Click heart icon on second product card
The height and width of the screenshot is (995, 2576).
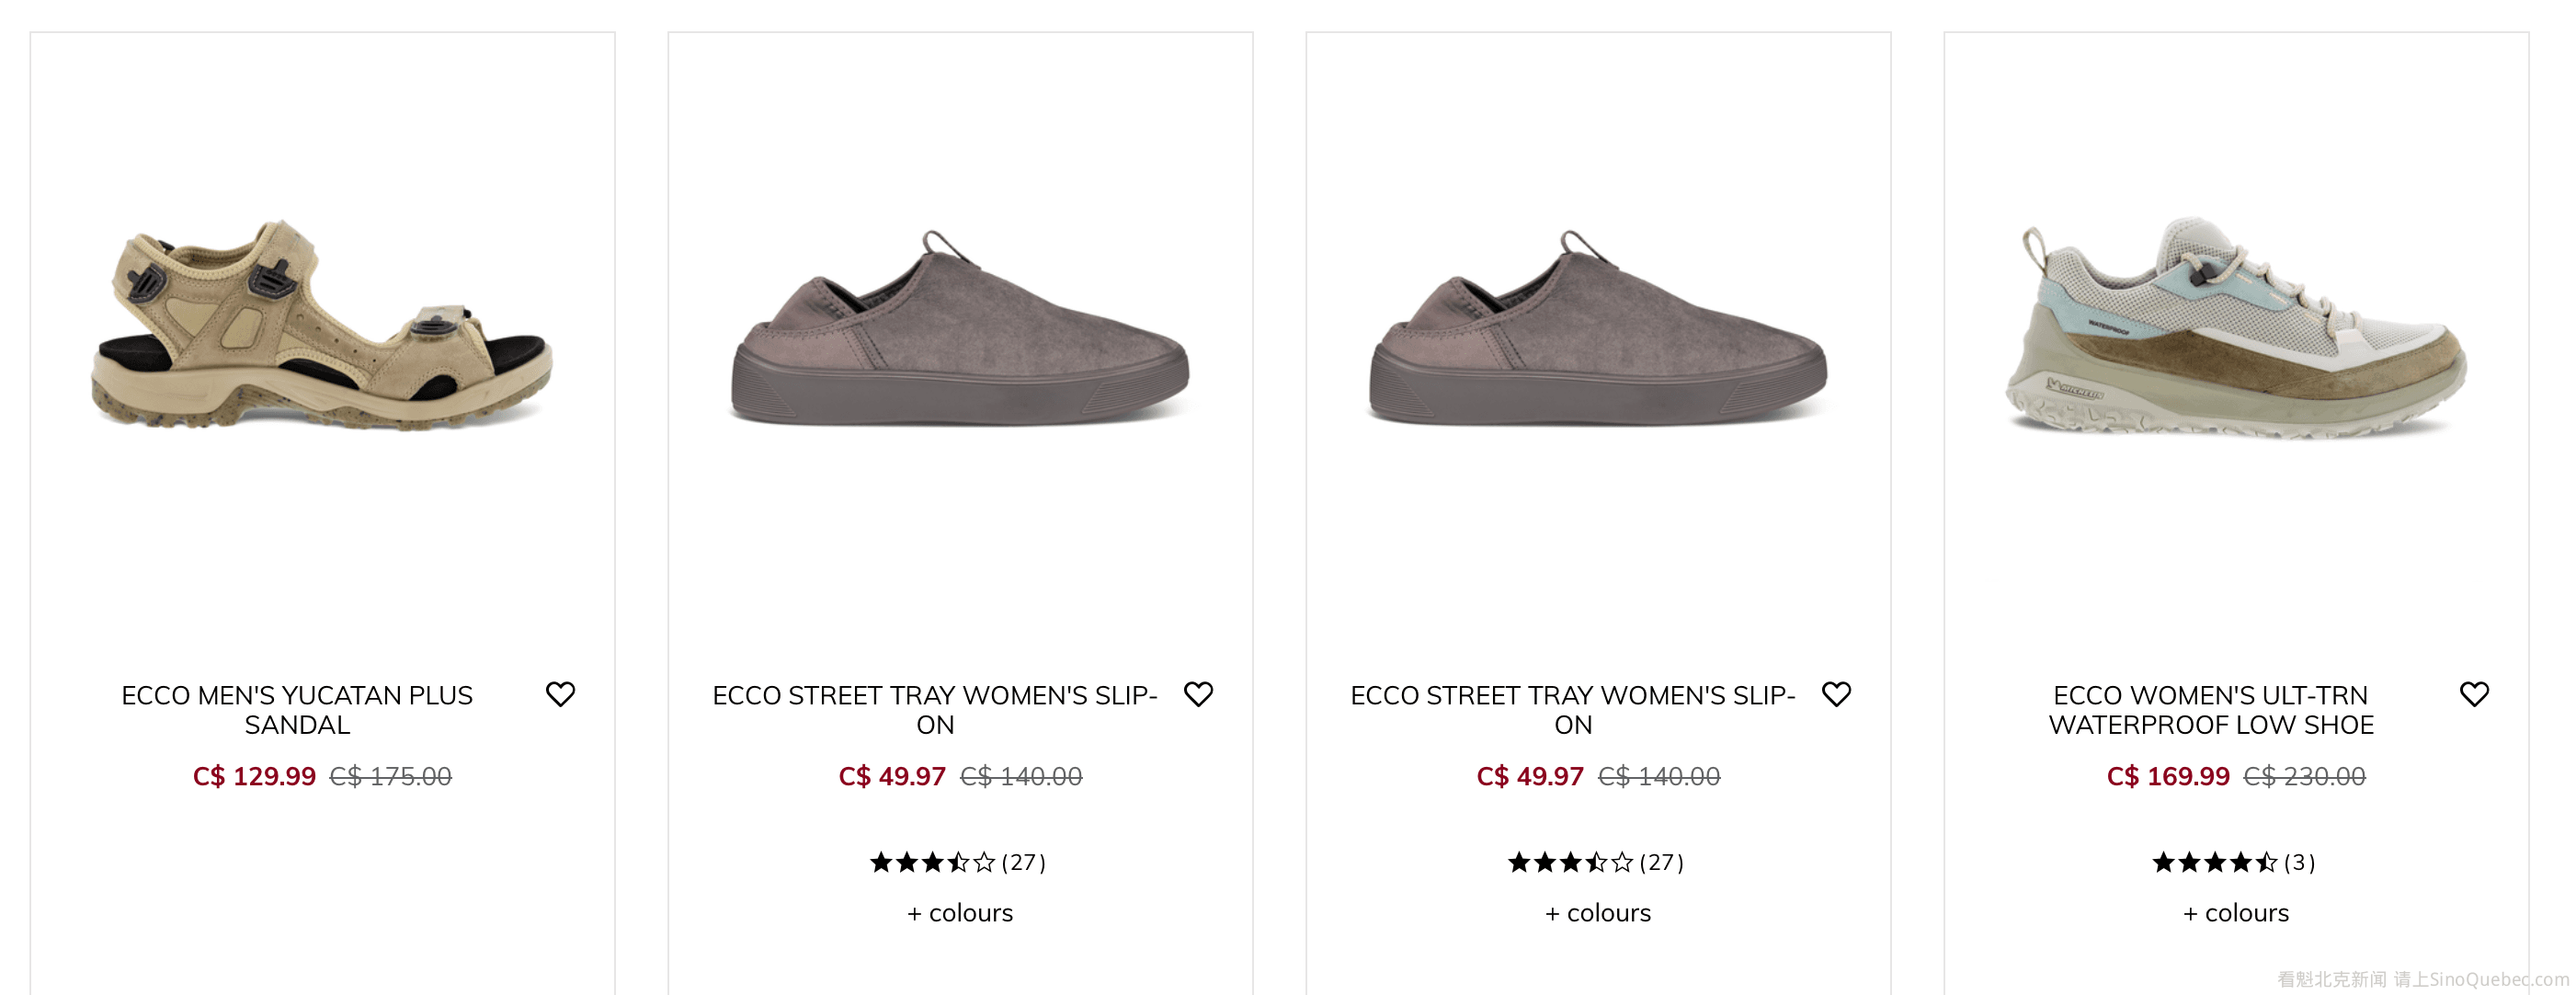(x=1198, y=694)
